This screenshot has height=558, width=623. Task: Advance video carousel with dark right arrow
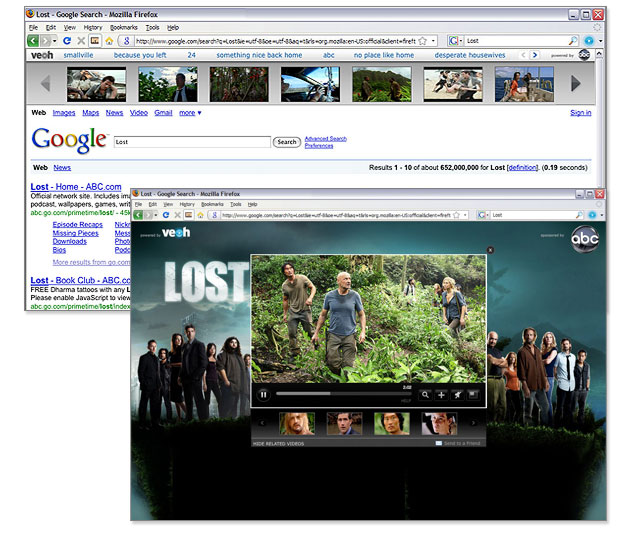pyautogui.click(x=576, y=83)
